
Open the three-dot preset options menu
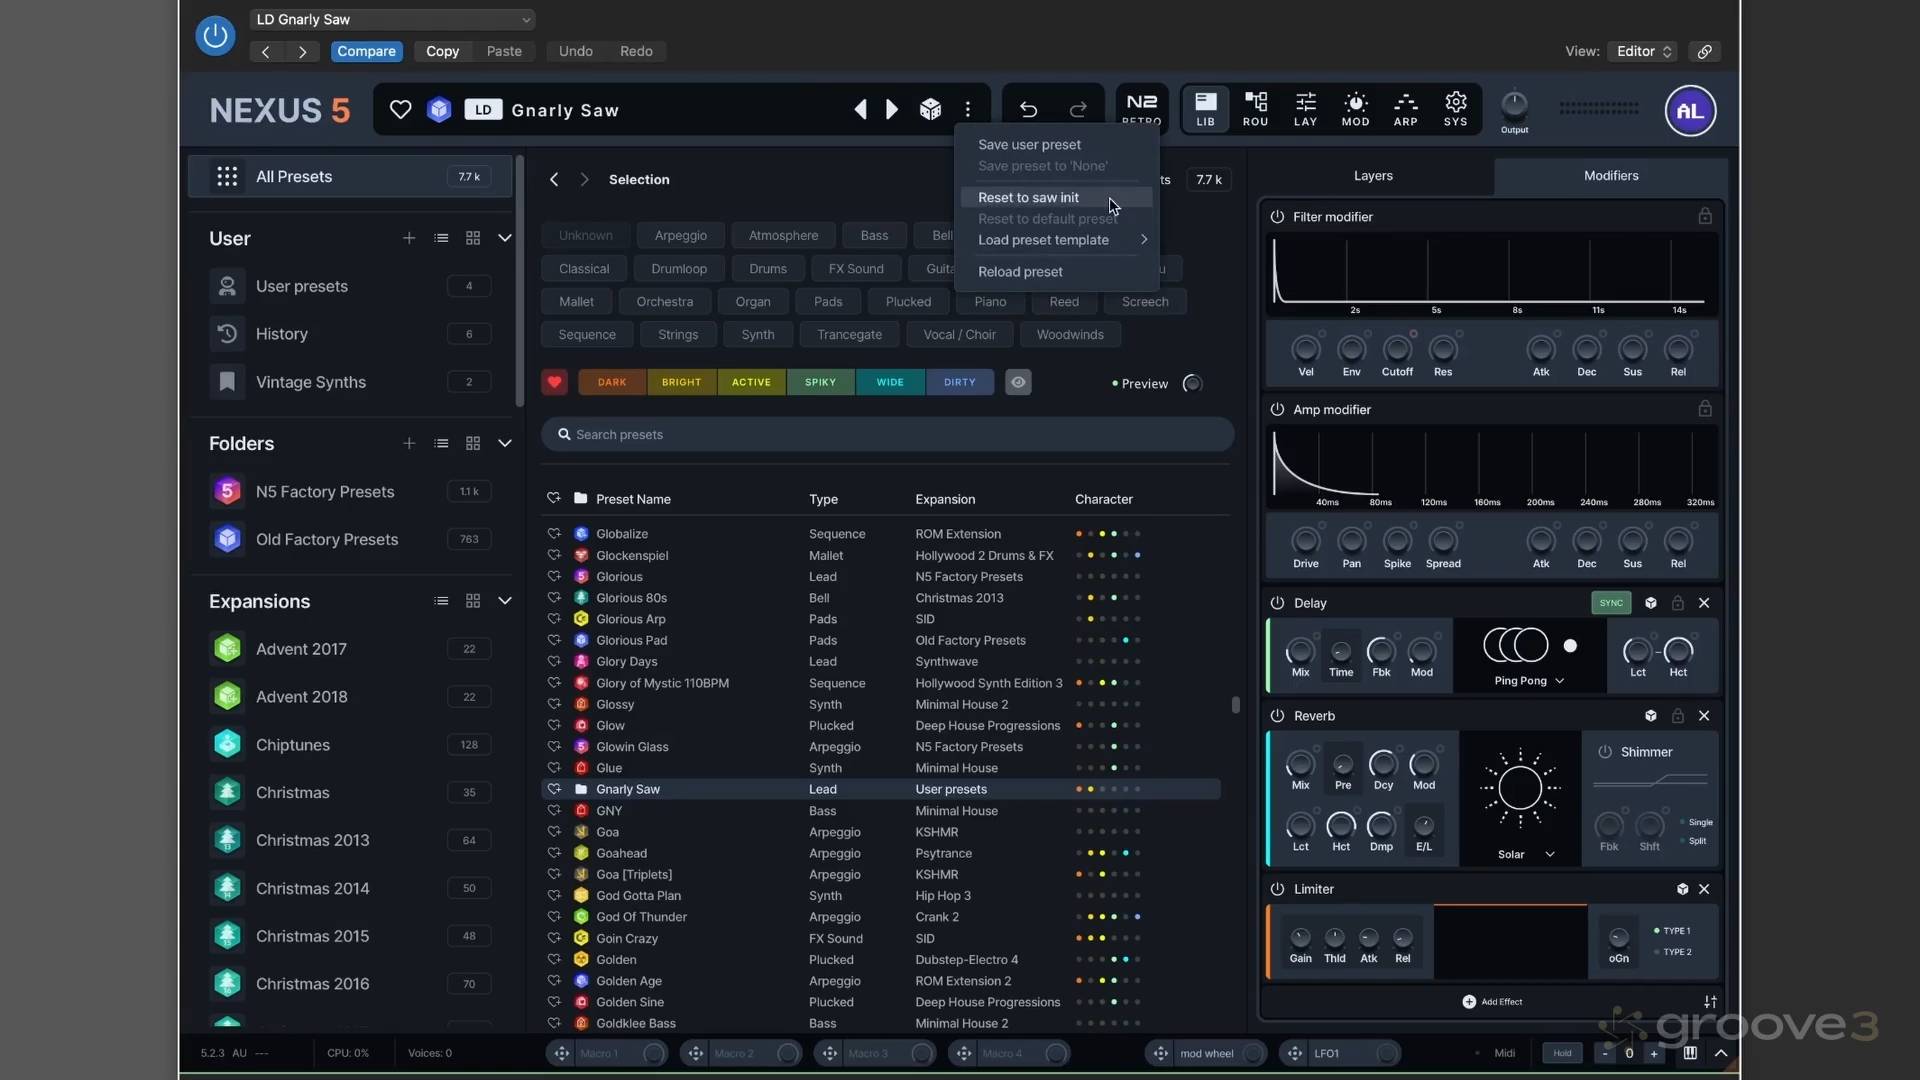pos(967,110)
